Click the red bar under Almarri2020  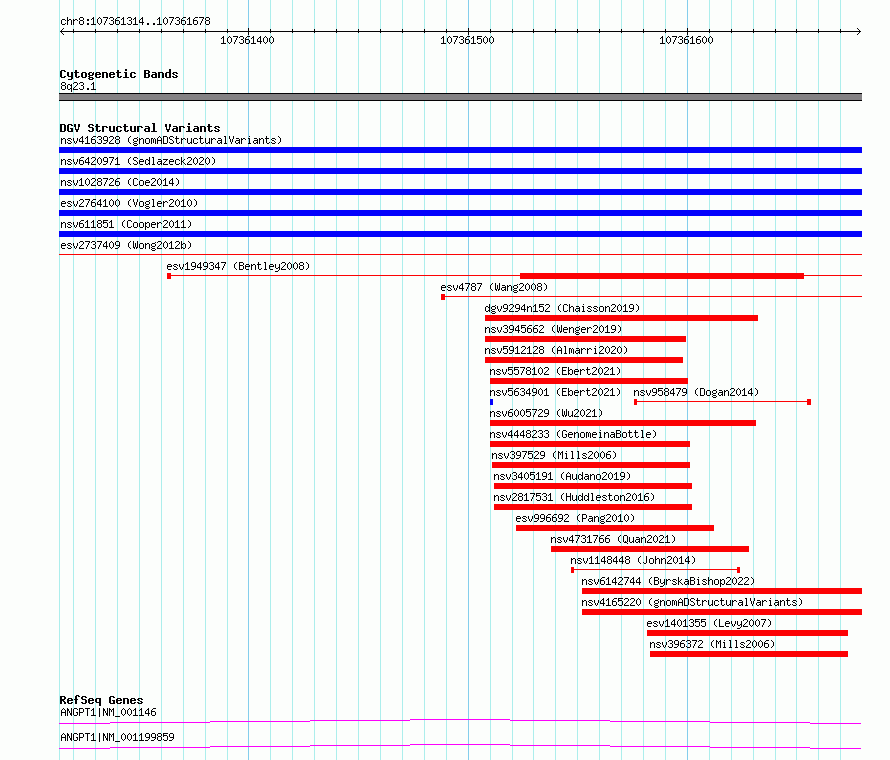(584, 360)
